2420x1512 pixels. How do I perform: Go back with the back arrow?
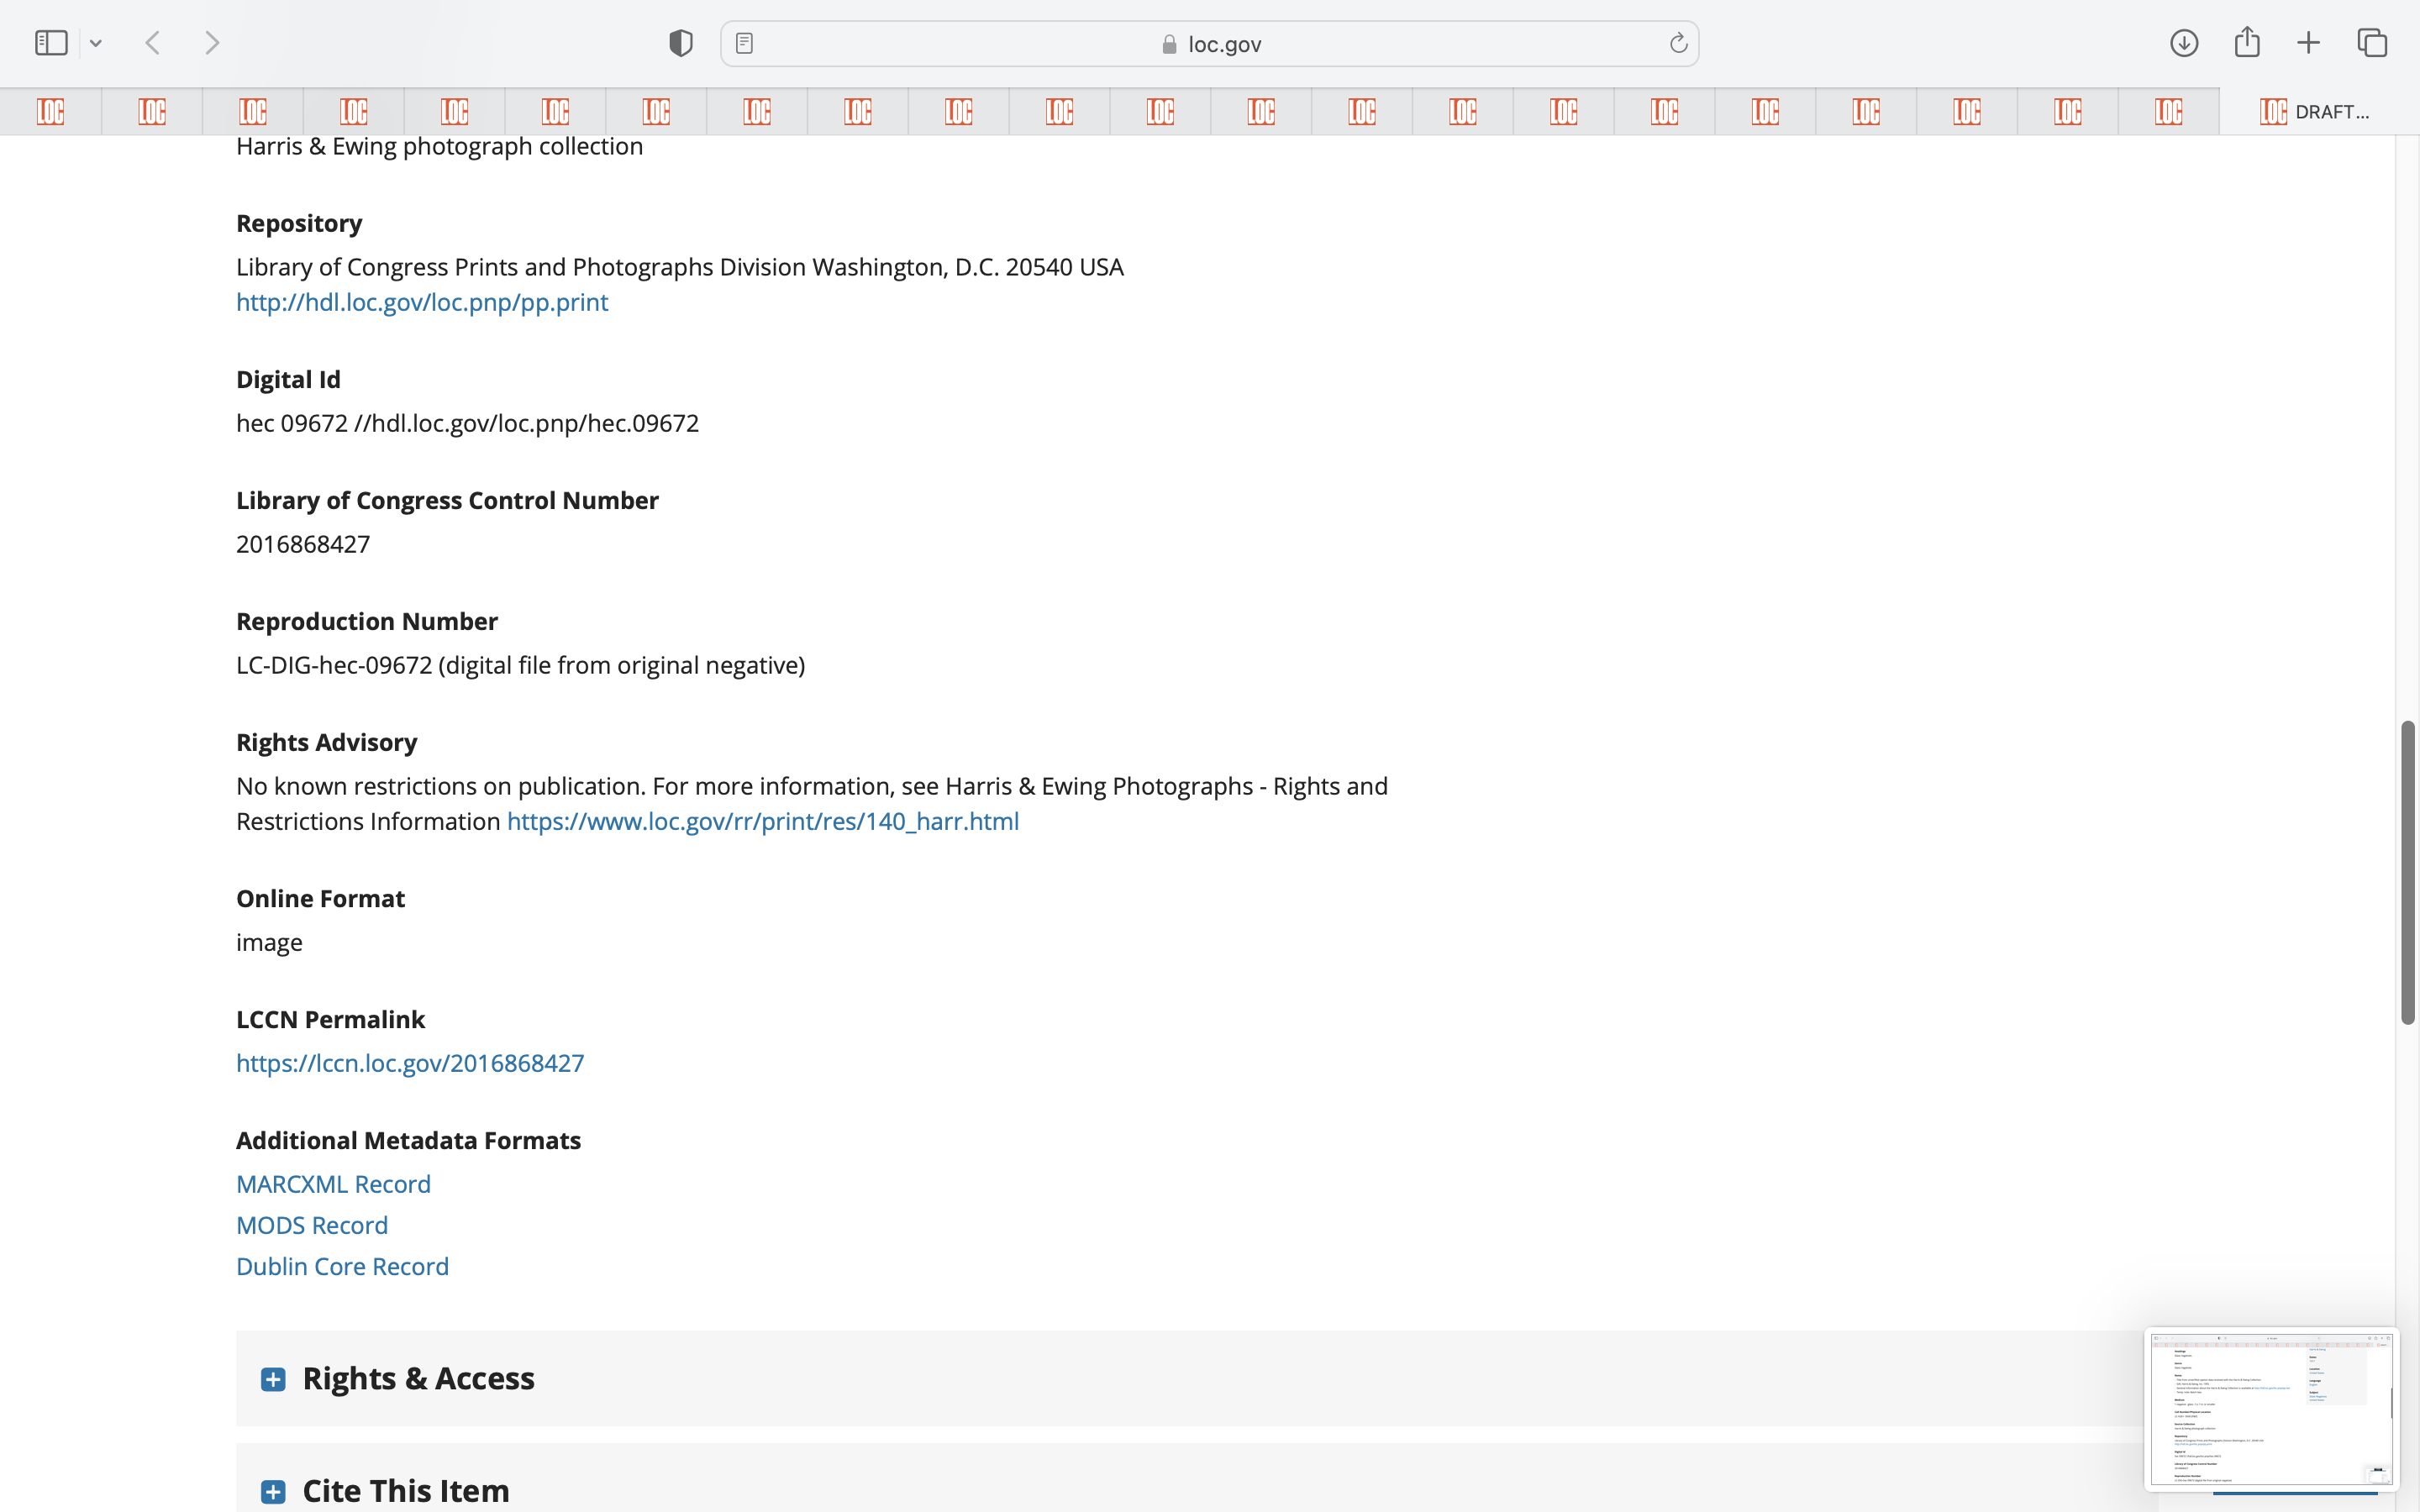tap(153, 43)
